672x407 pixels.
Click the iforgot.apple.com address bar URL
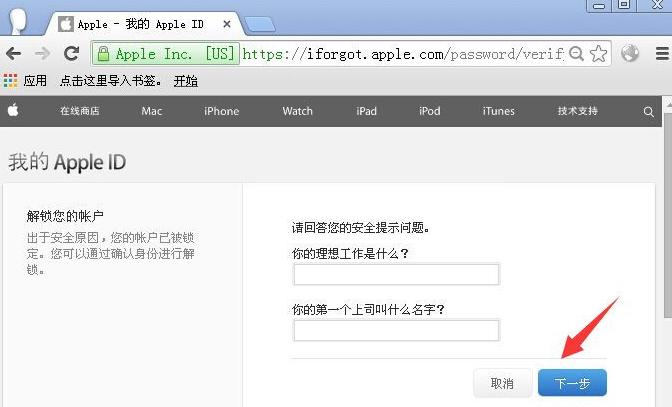pos(403,54)
